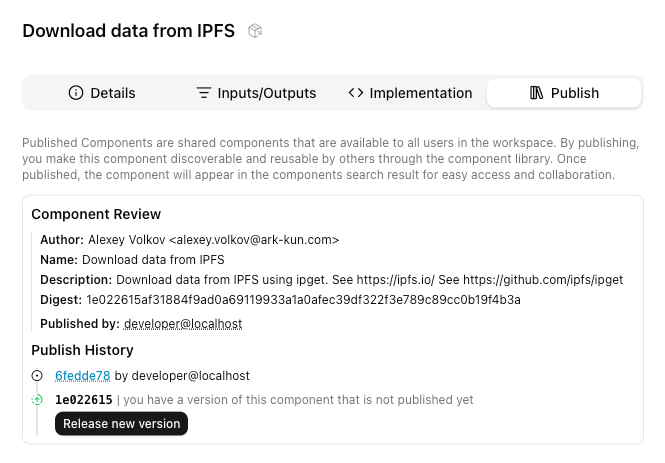The width and height of the screenshot is (665, 463).
Task: Go to the Implementation tab
Action: click(410, 93)
